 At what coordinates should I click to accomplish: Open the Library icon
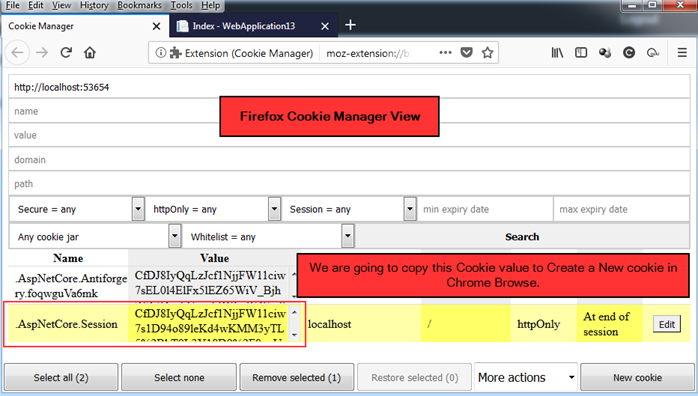(557, 53)
